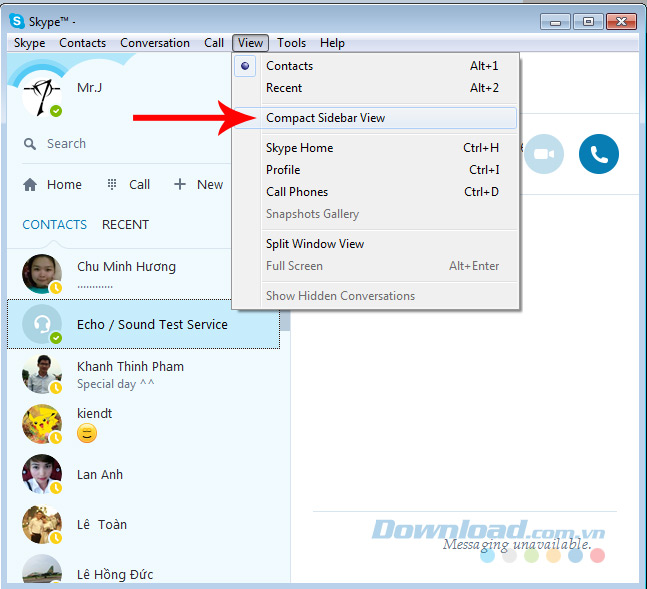The width and height of the screenshot is (647, 589).
Task: Click Show Hidden Conversations entry
Action: (x=375, y=296)
